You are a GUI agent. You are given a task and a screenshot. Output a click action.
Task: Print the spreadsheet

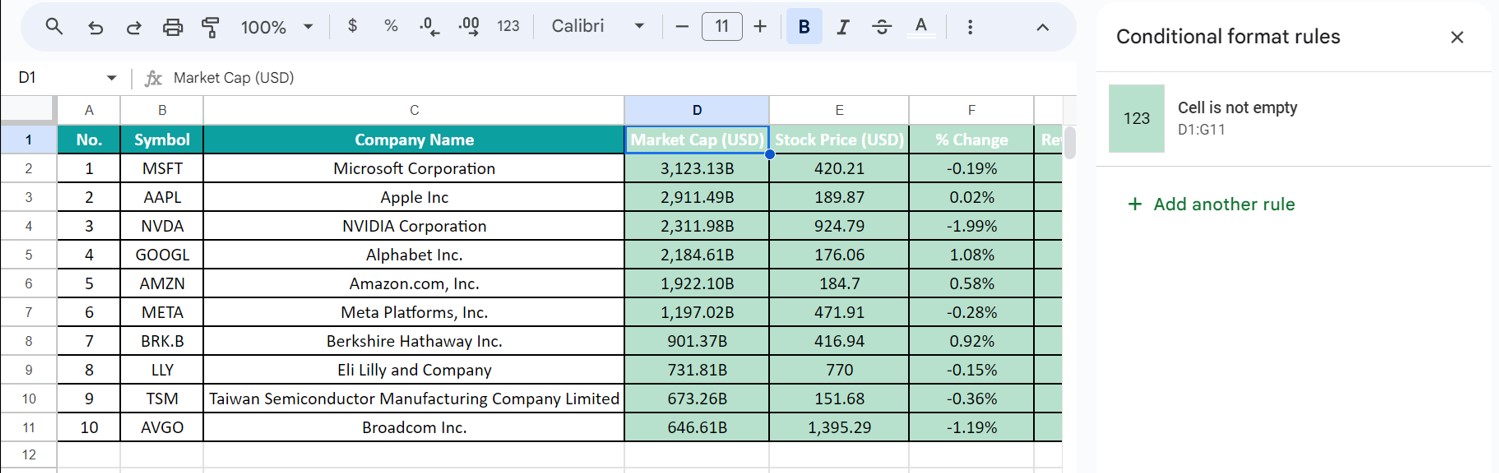click(173, 27)
